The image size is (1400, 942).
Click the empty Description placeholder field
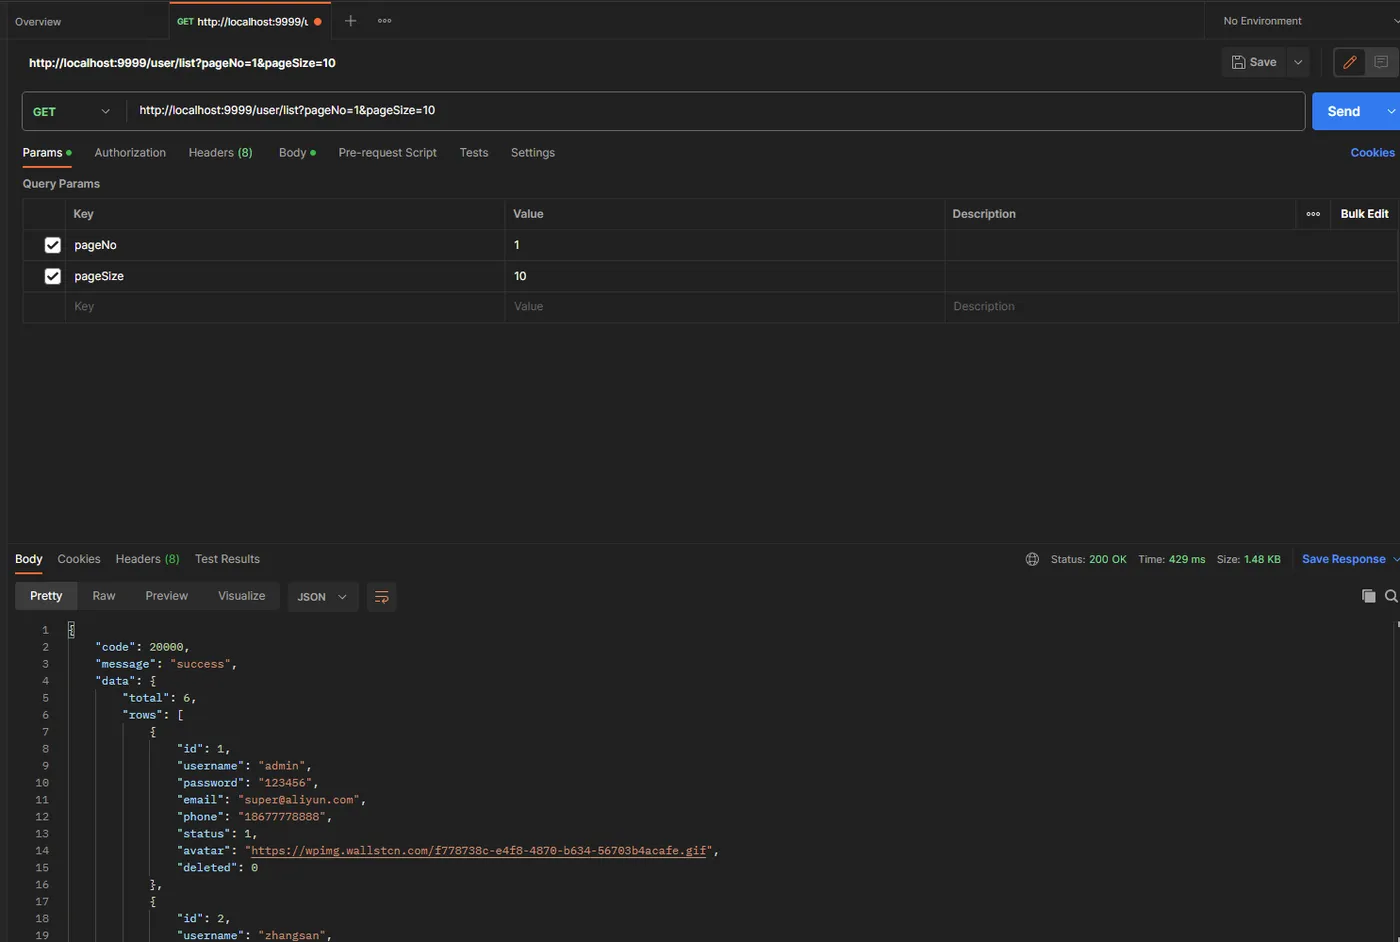click(x=1170, y=307)
